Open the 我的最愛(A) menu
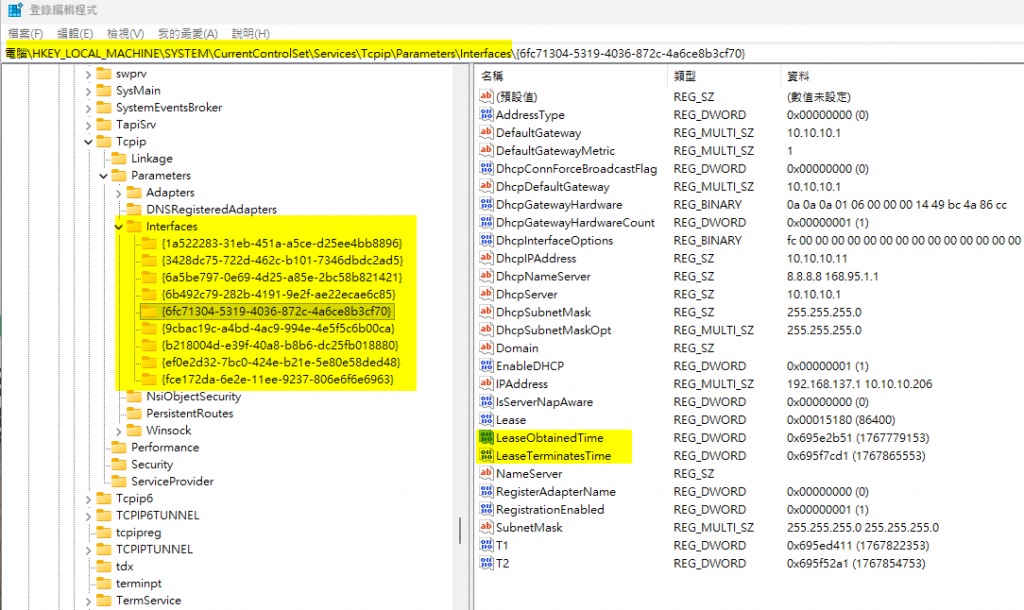 (x=187, y=33)
